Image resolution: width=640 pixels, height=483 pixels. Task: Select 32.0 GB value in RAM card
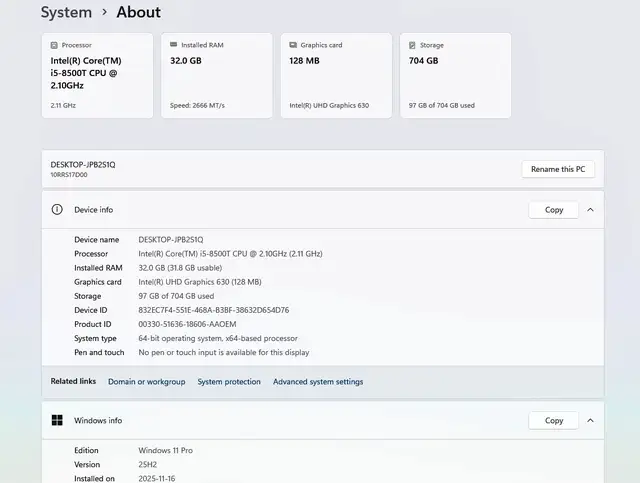[x=186, y=61]
